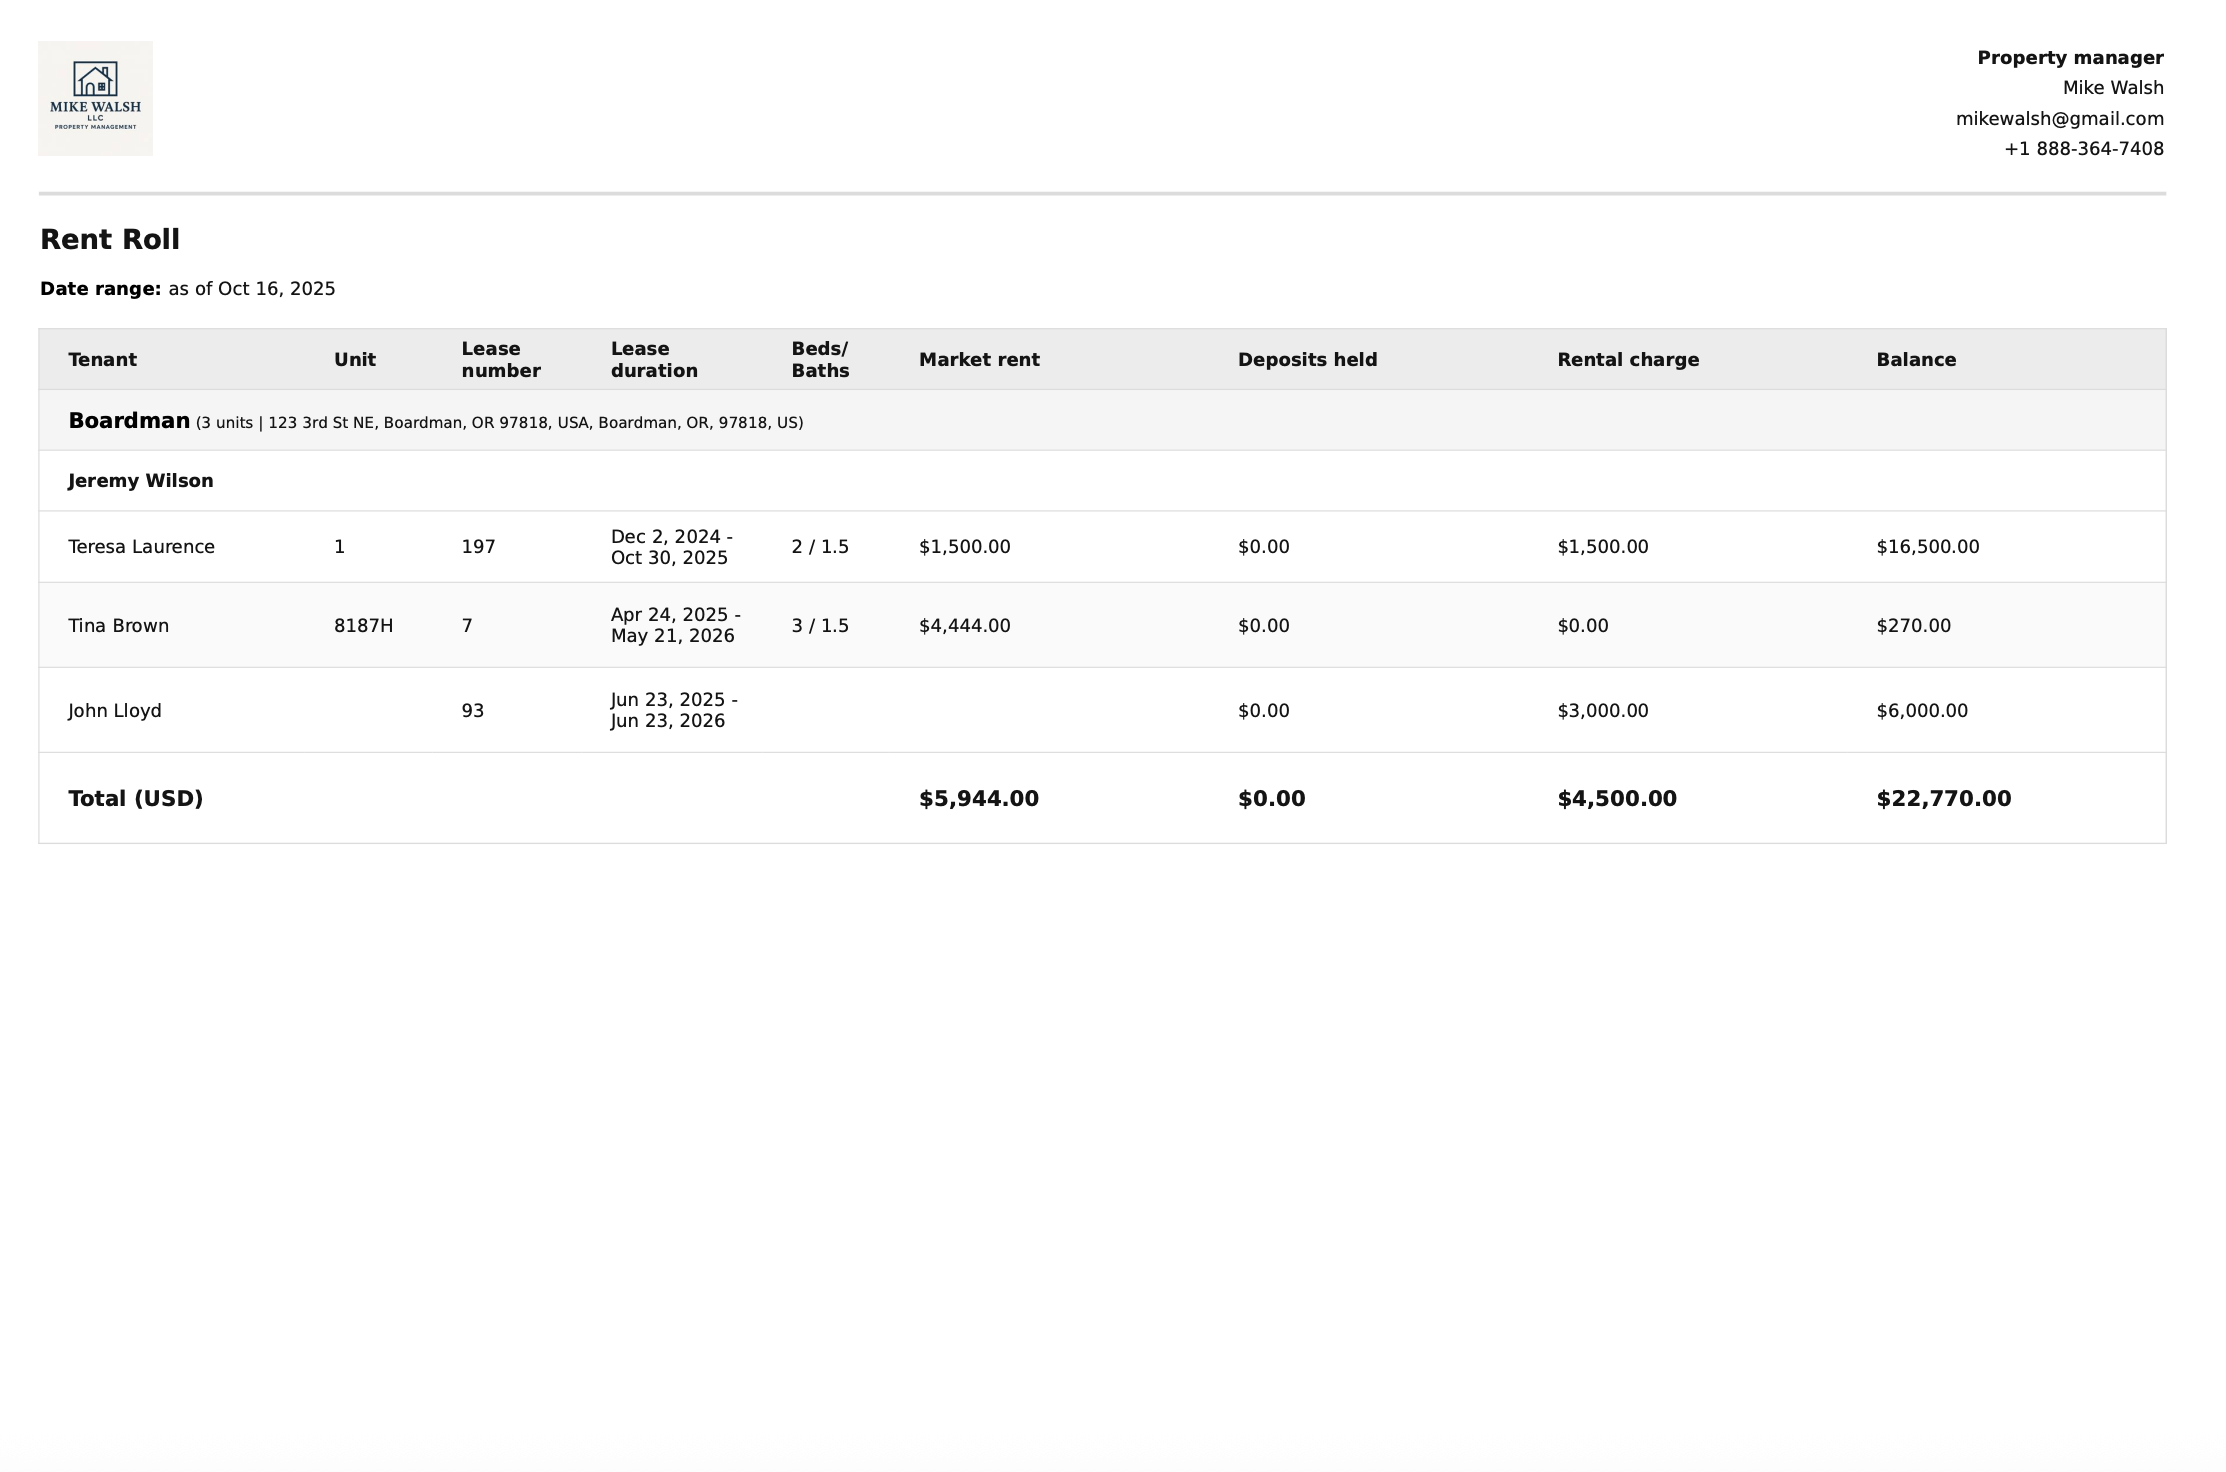Select the Boardman property group row
Screen dimensions: 2226x1472
click(128, 421)
